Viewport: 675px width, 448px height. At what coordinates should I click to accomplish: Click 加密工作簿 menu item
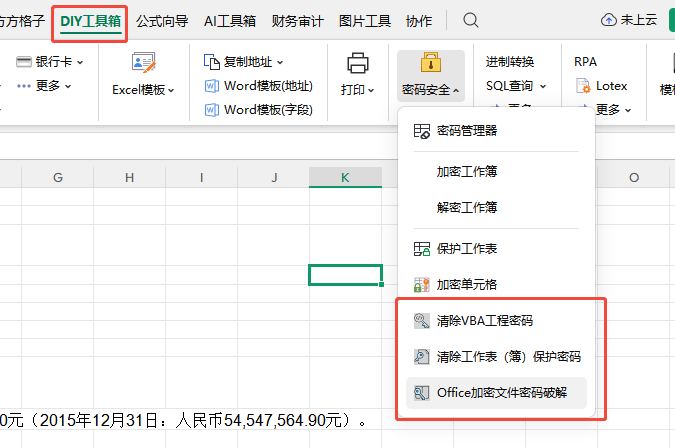pos(467,171)
